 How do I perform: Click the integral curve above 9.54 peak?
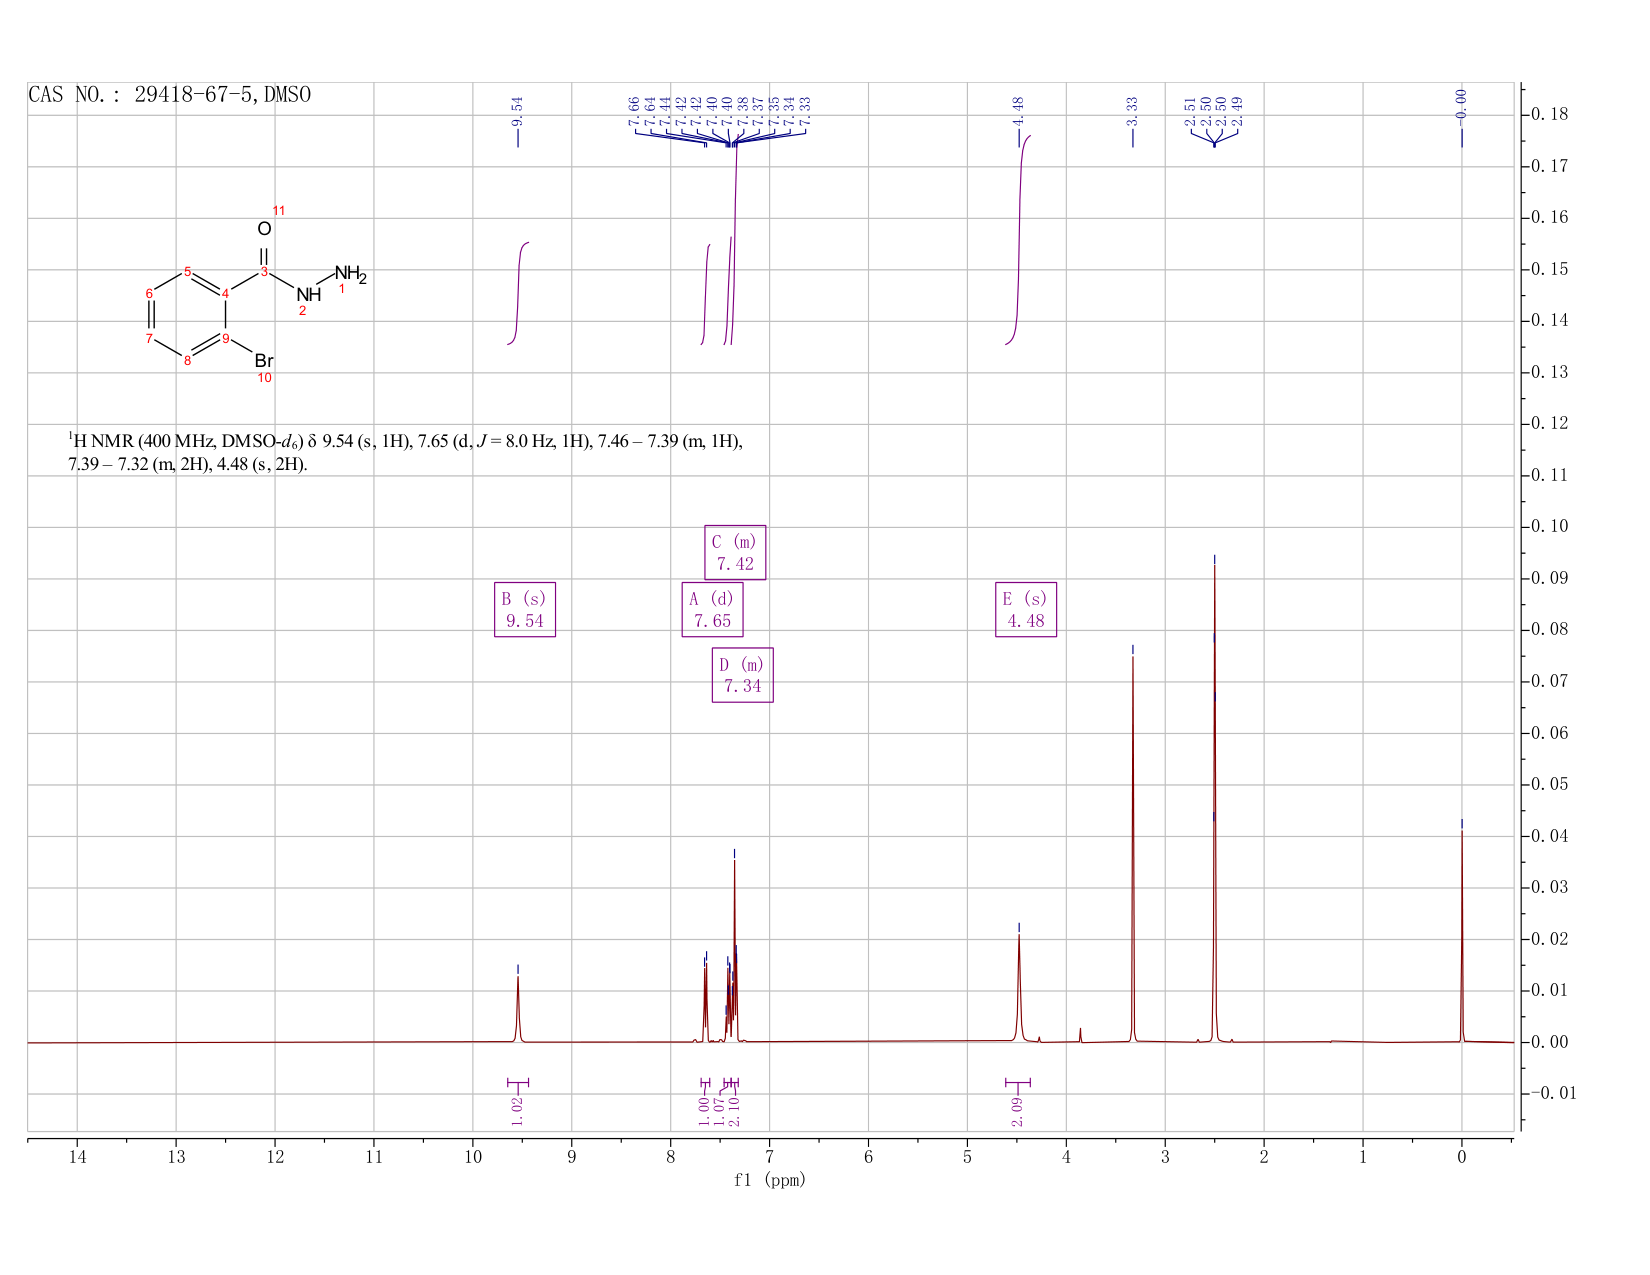click(x=519, y=294)
